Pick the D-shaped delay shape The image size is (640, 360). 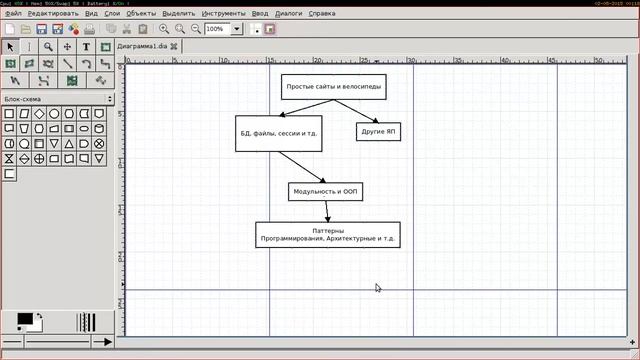pos(84,144)
